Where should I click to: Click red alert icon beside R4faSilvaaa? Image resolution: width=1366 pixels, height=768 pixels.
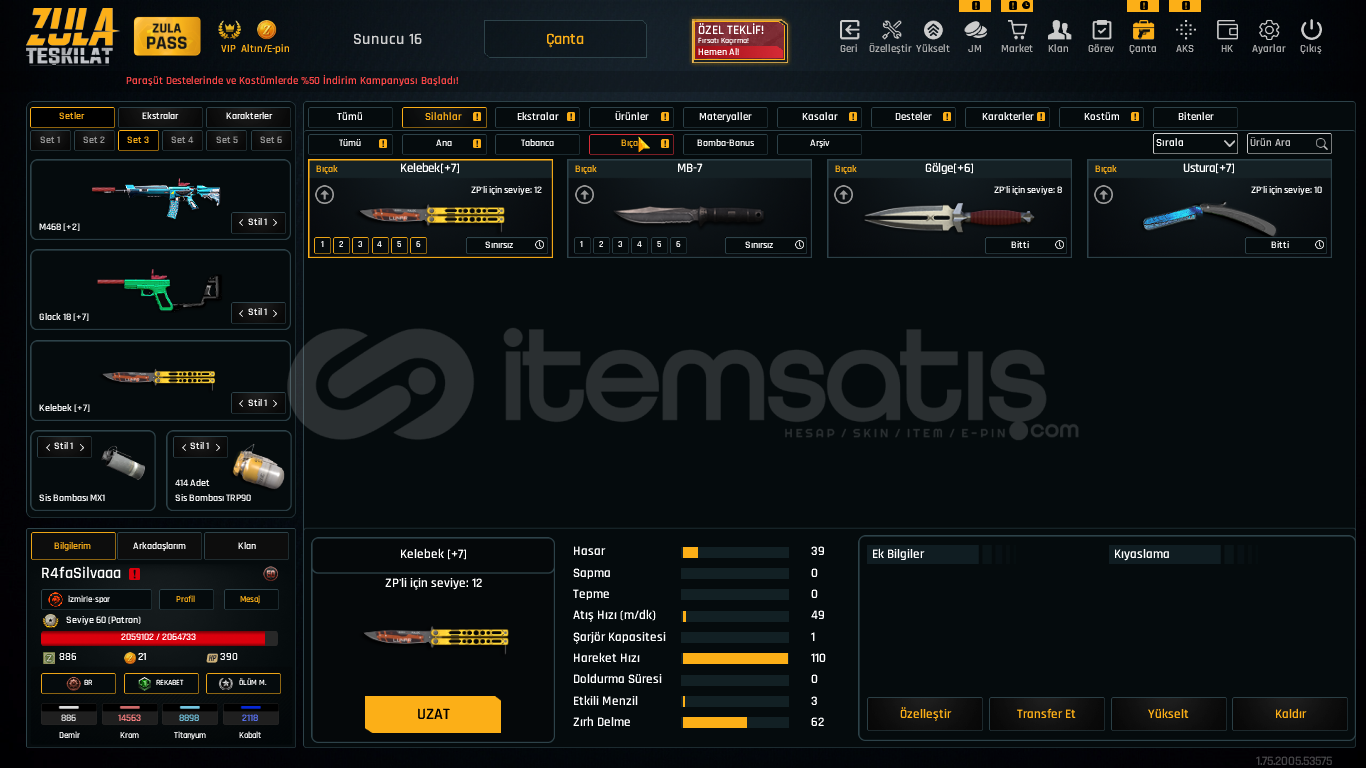tap(134, 574)
